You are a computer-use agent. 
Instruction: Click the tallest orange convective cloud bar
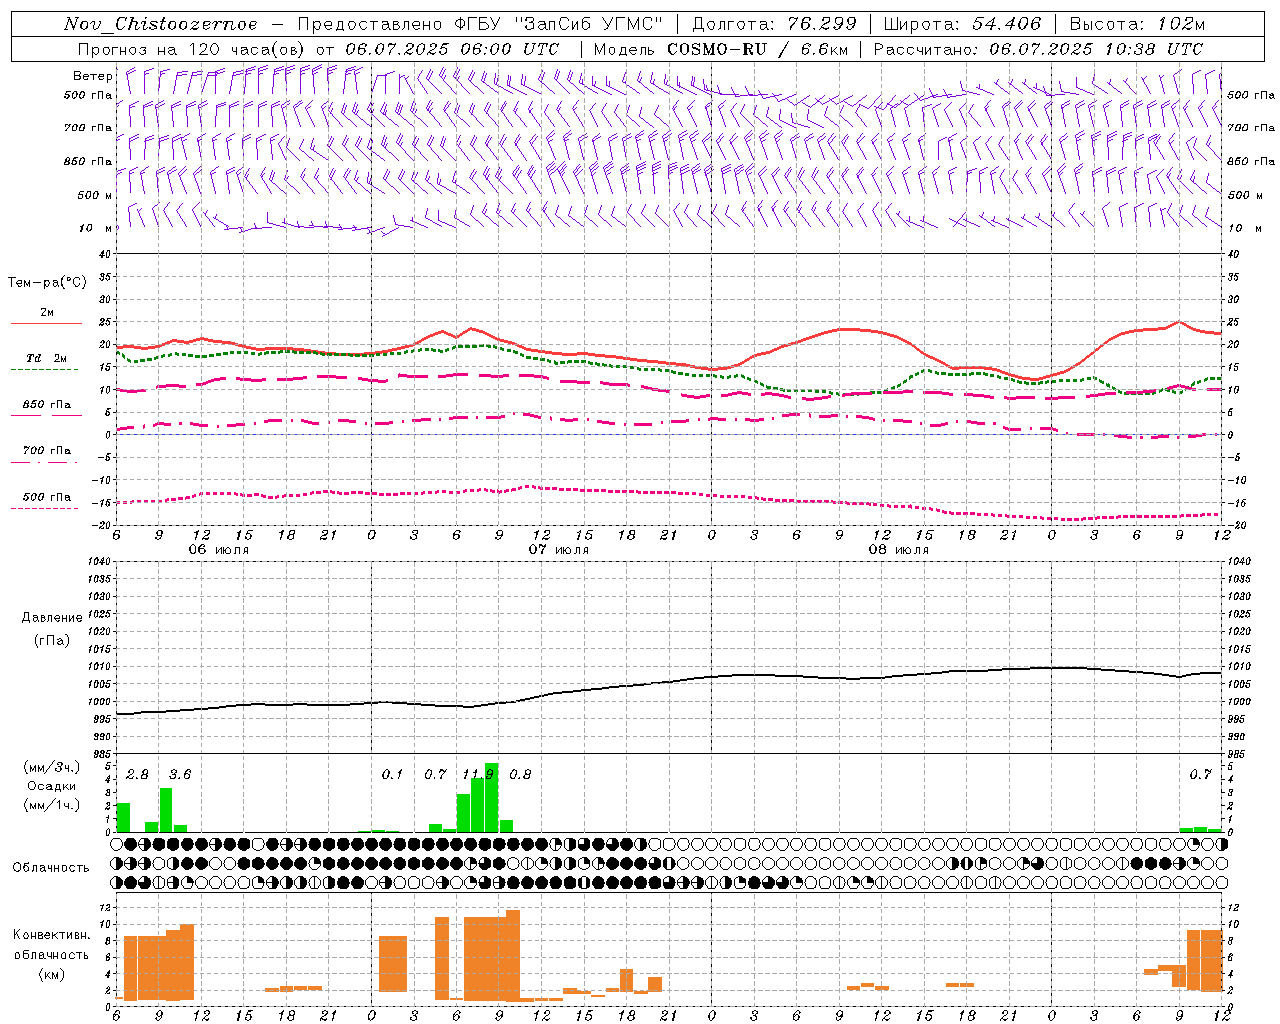point(513,955)
